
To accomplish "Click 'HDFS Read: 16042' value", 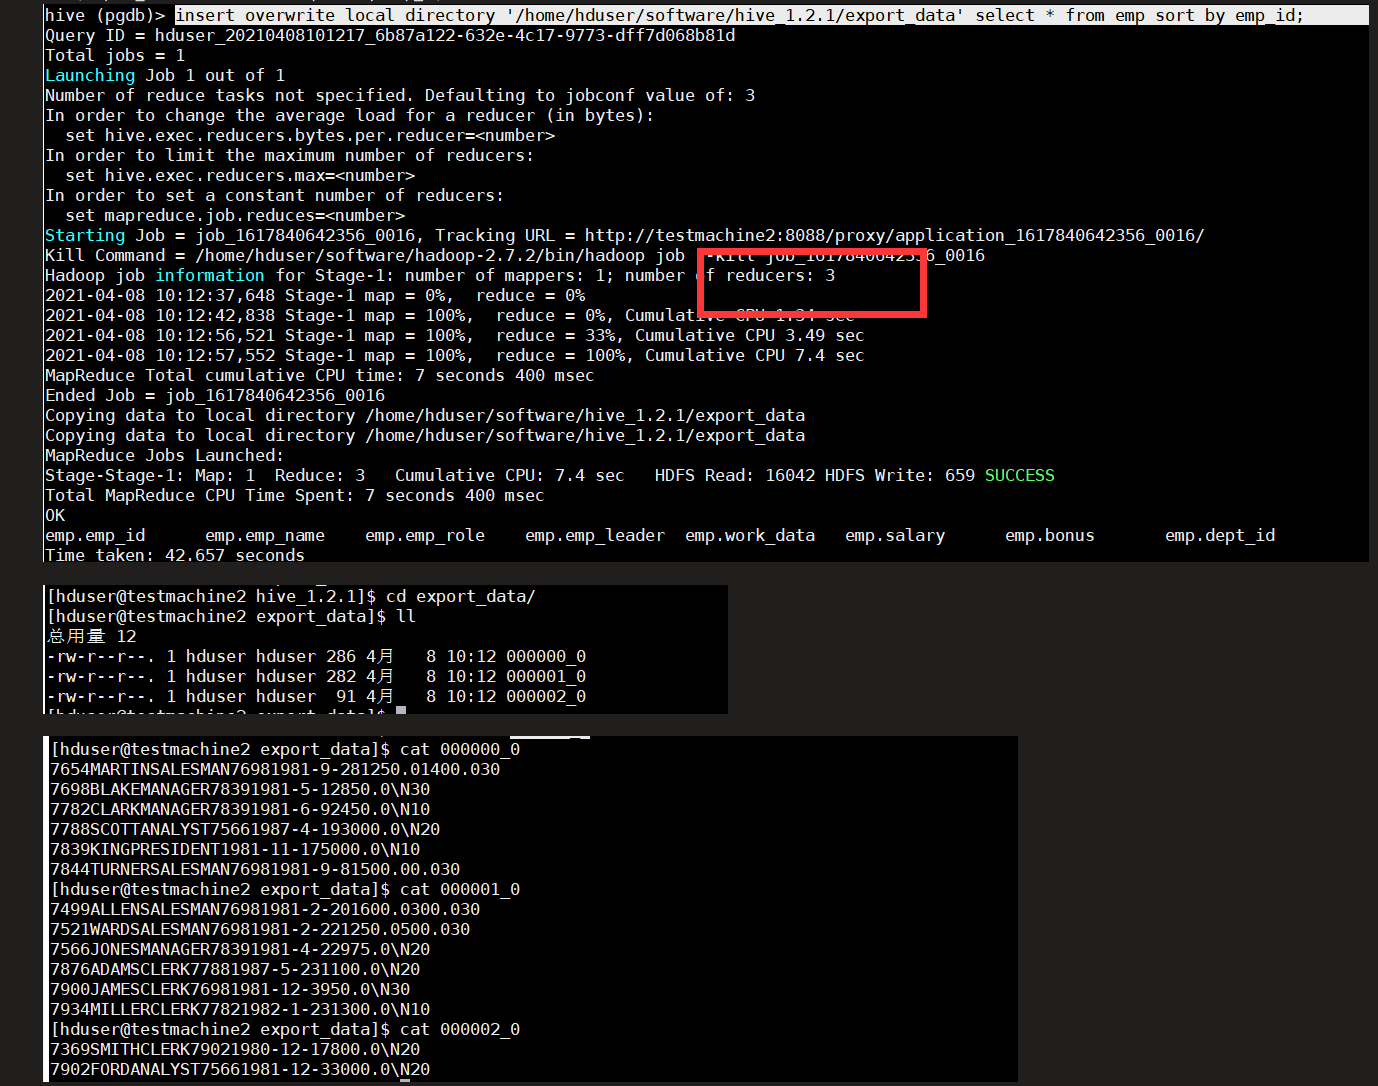I will coord(735,475).
